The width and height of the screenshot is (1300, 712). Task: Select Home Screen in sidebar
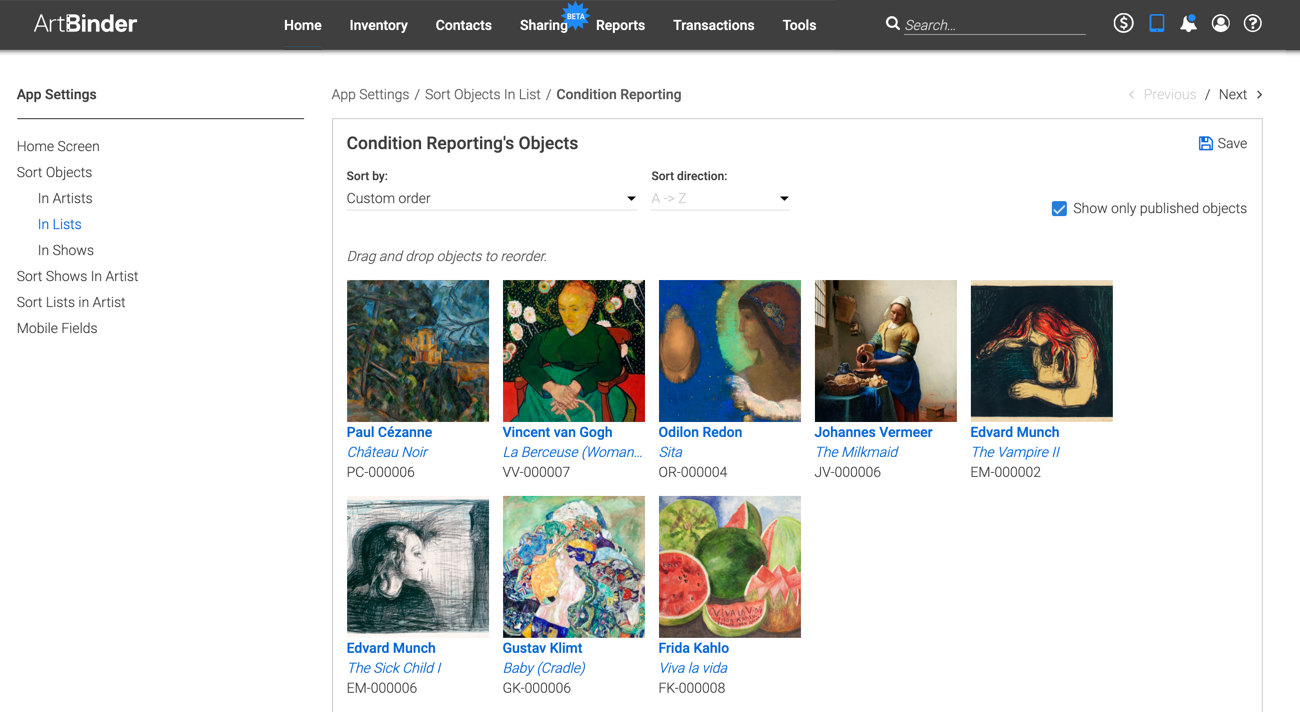[58, 146]
